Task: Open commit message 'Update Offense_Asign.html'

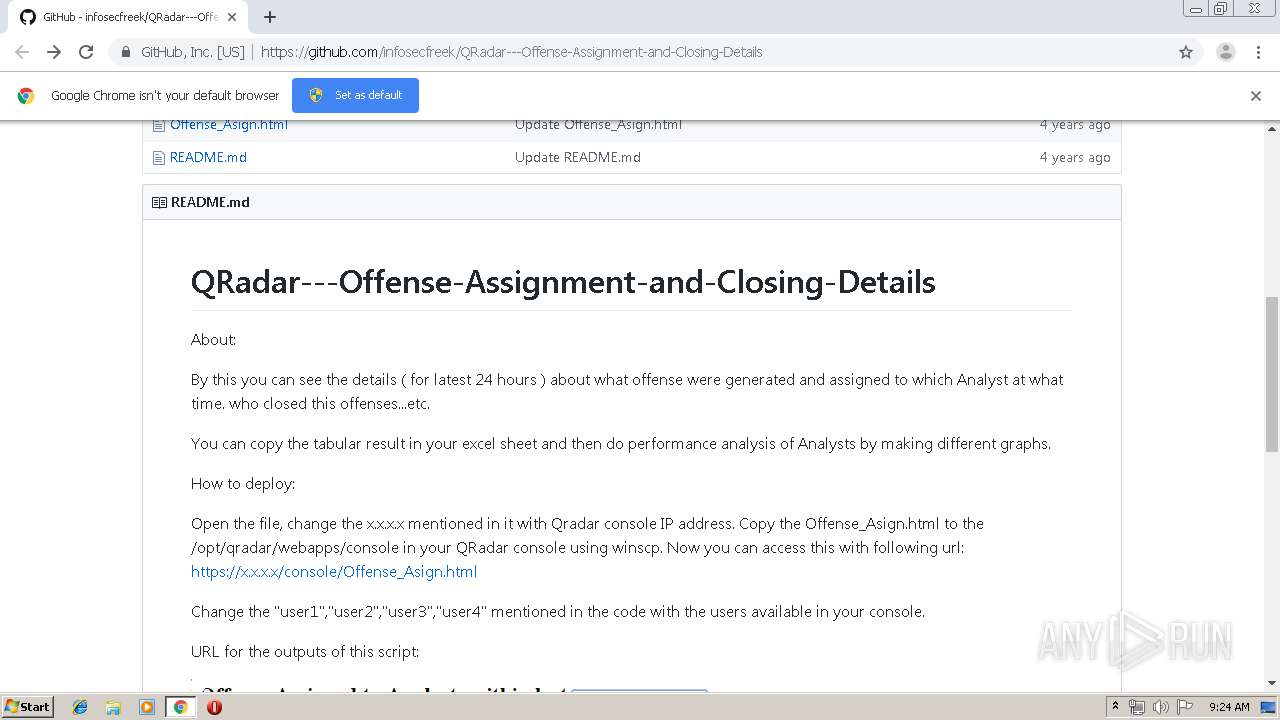Action: (x=598, y=125)
